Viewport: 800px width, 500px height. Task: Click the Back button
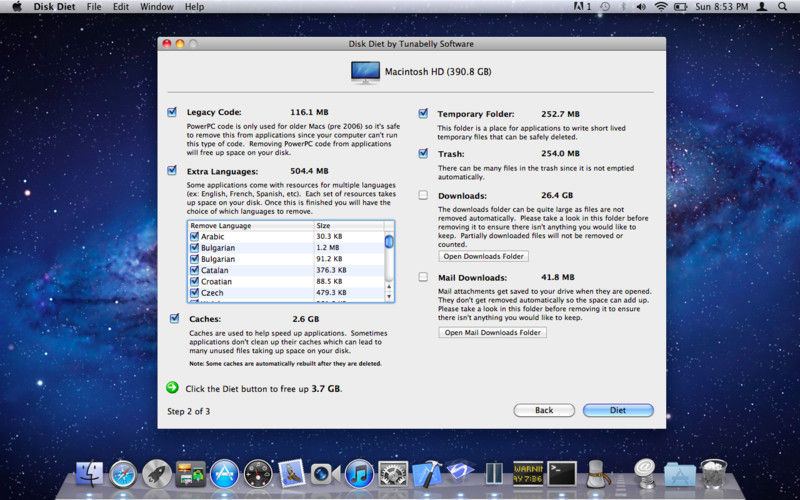[x=544, y=410]
